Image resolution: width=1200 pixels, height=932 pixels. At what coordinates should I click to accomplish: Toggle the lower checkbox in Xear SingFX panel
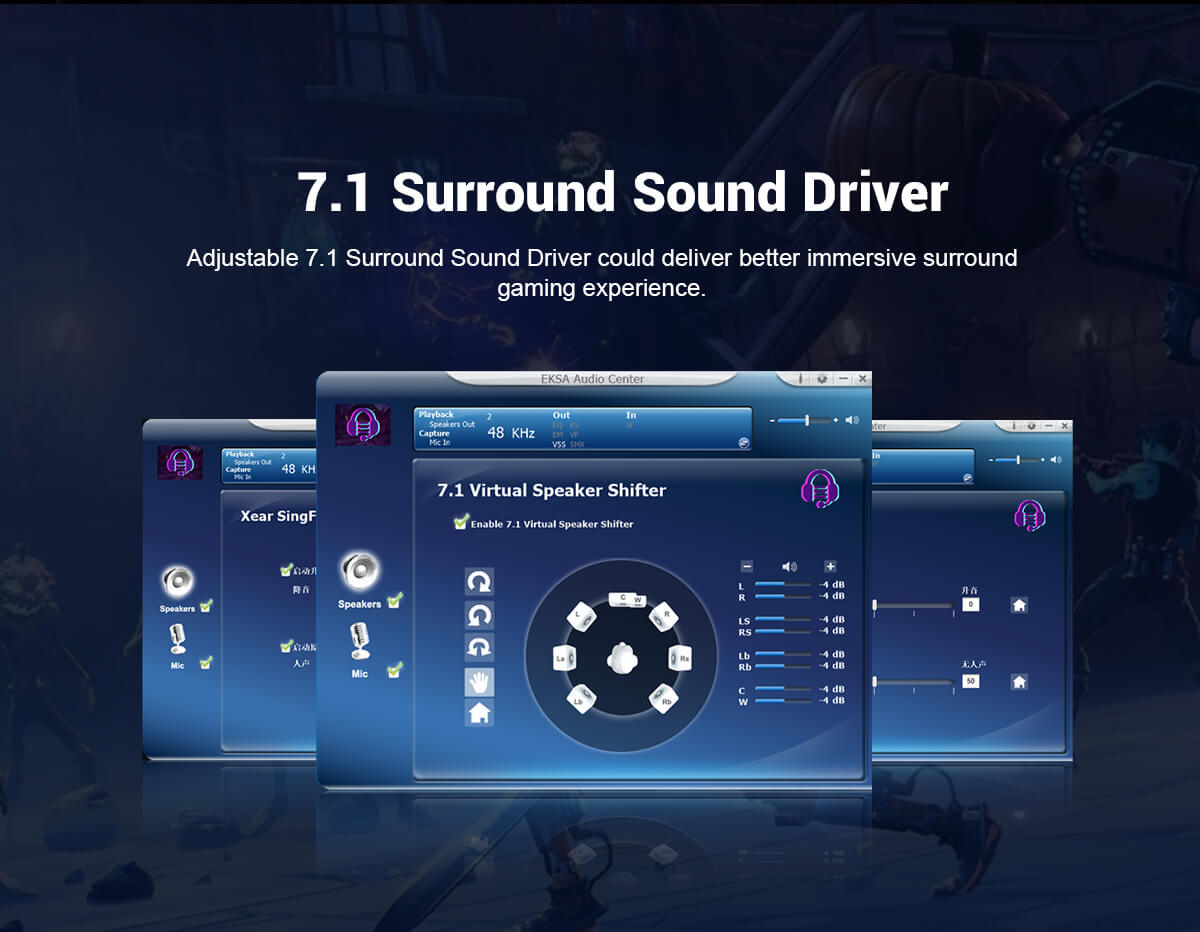click(x=287, y=646)
